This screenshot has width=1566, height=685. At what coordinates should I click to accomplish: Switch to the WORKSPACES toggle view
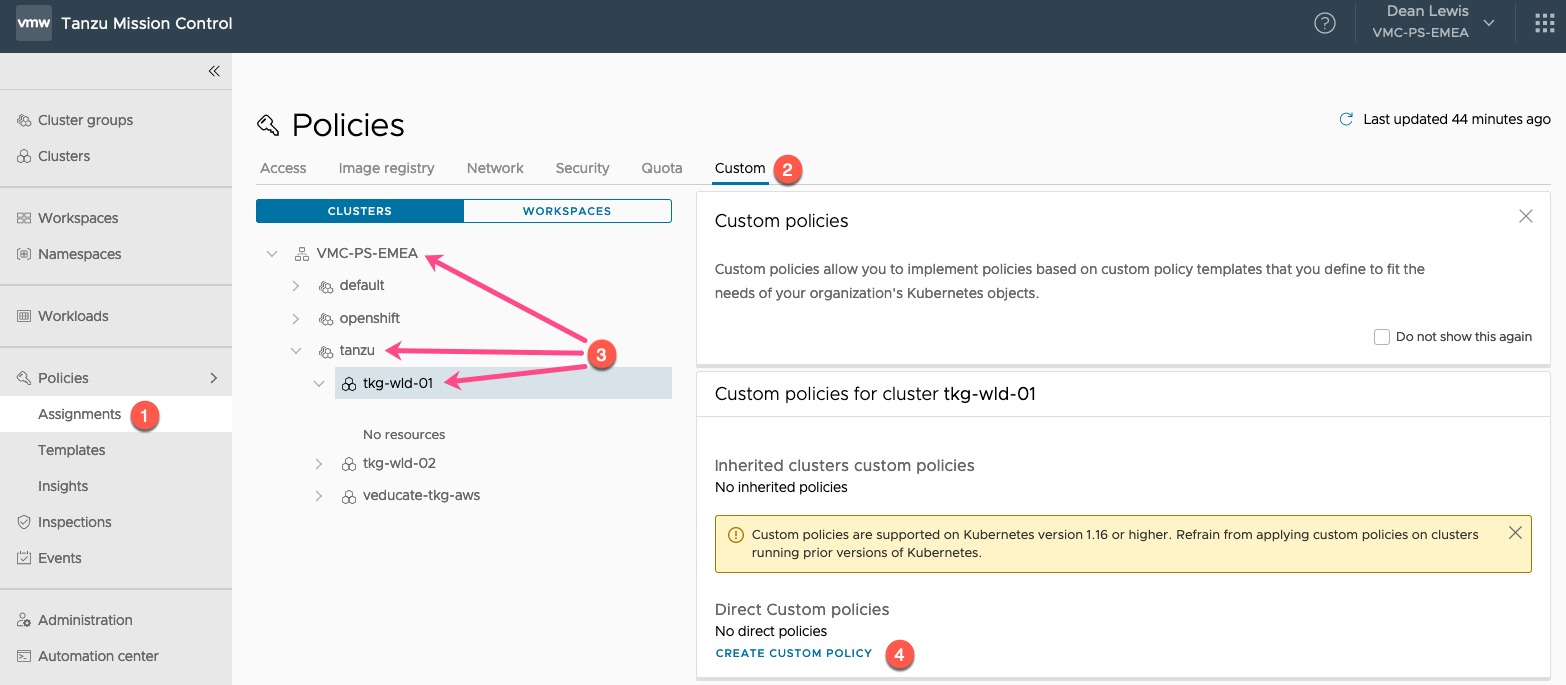pyautogui.click(x=567, y=211)
